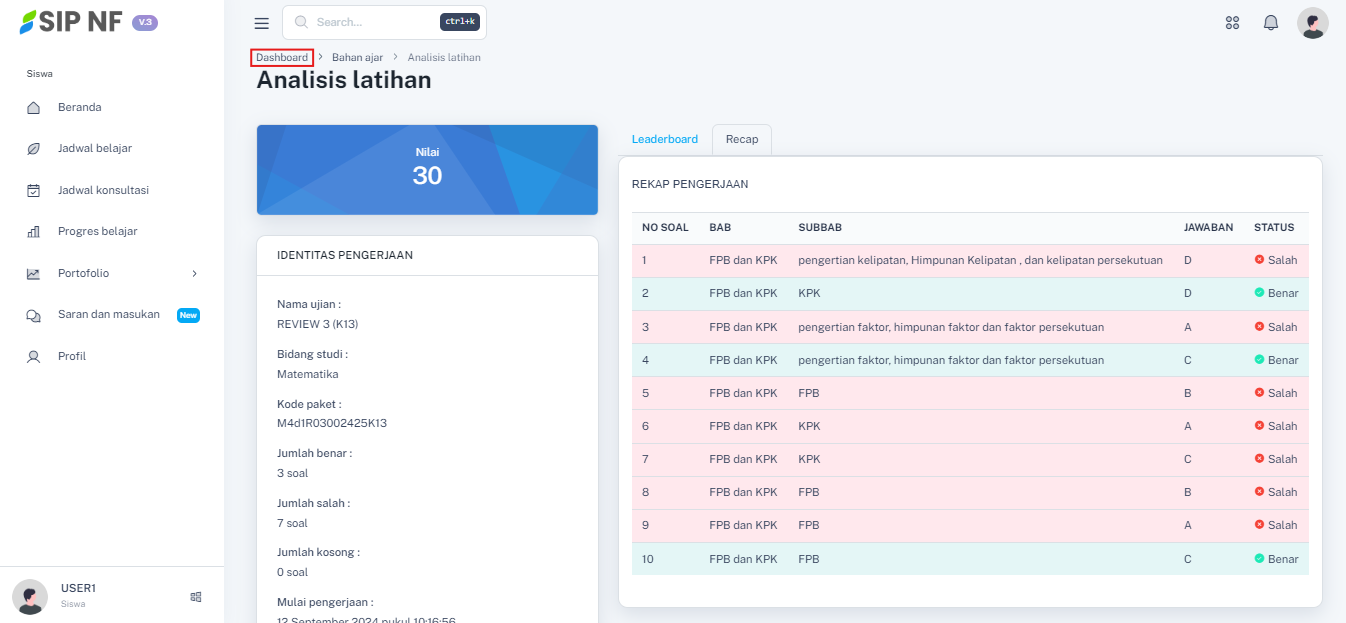The width and height of the screenshot is (1346, 623).
Task: Click the Jadwal konsultasi calendar icon
Action: click(33, 190)
